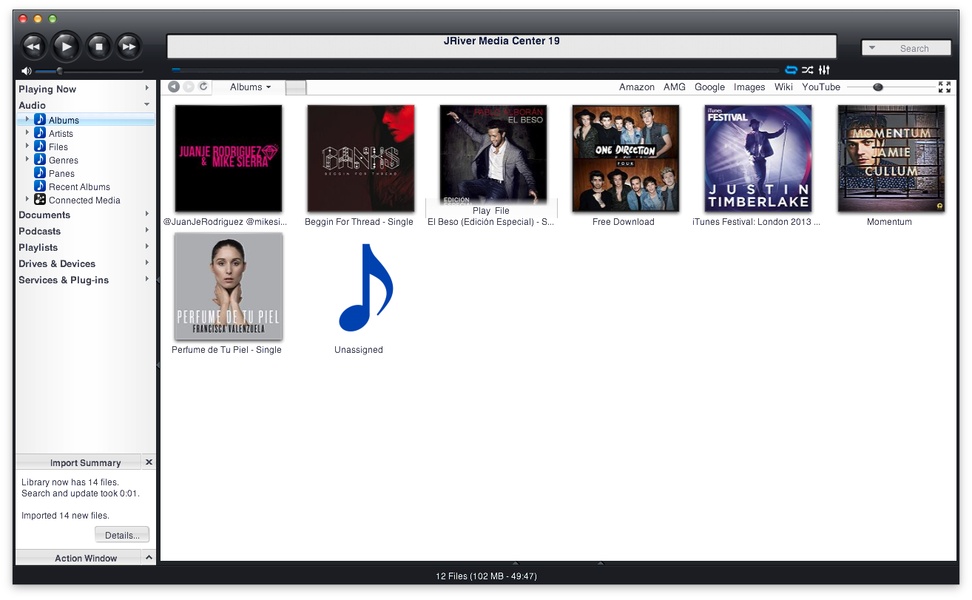Select Files in the Audio tree
Screen dimensions: 972x600
coord(58,147)
